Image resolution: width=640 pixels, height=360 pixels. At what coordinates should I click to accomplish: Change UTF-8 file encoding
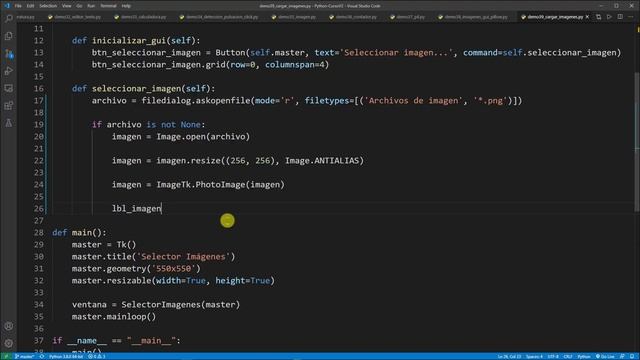(x=553, y=356)
